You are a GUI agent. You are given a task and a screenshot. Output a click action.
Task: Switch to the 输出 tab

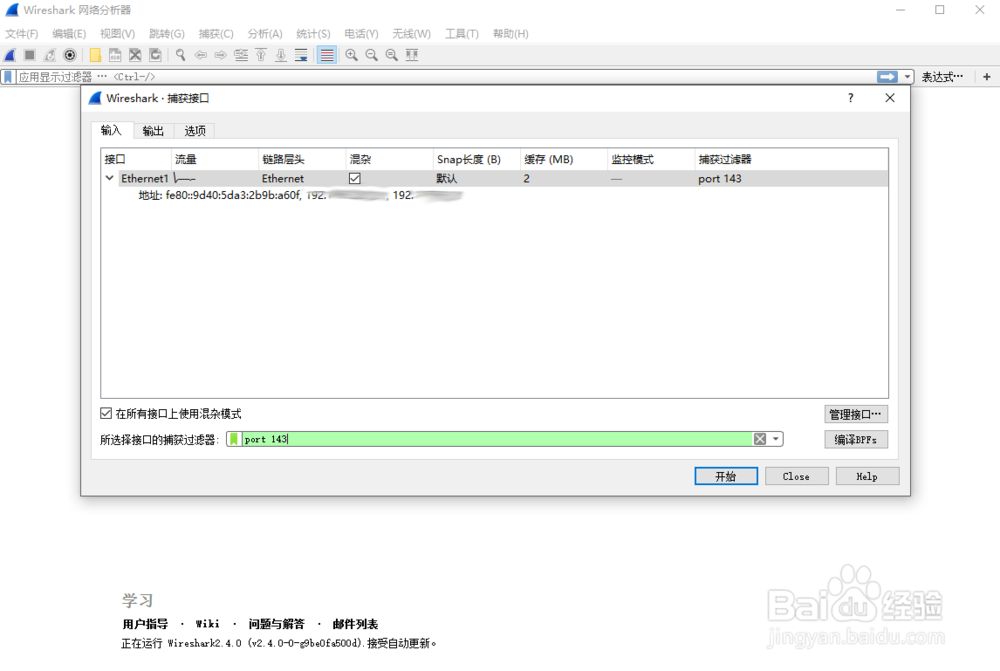point(153,131)
